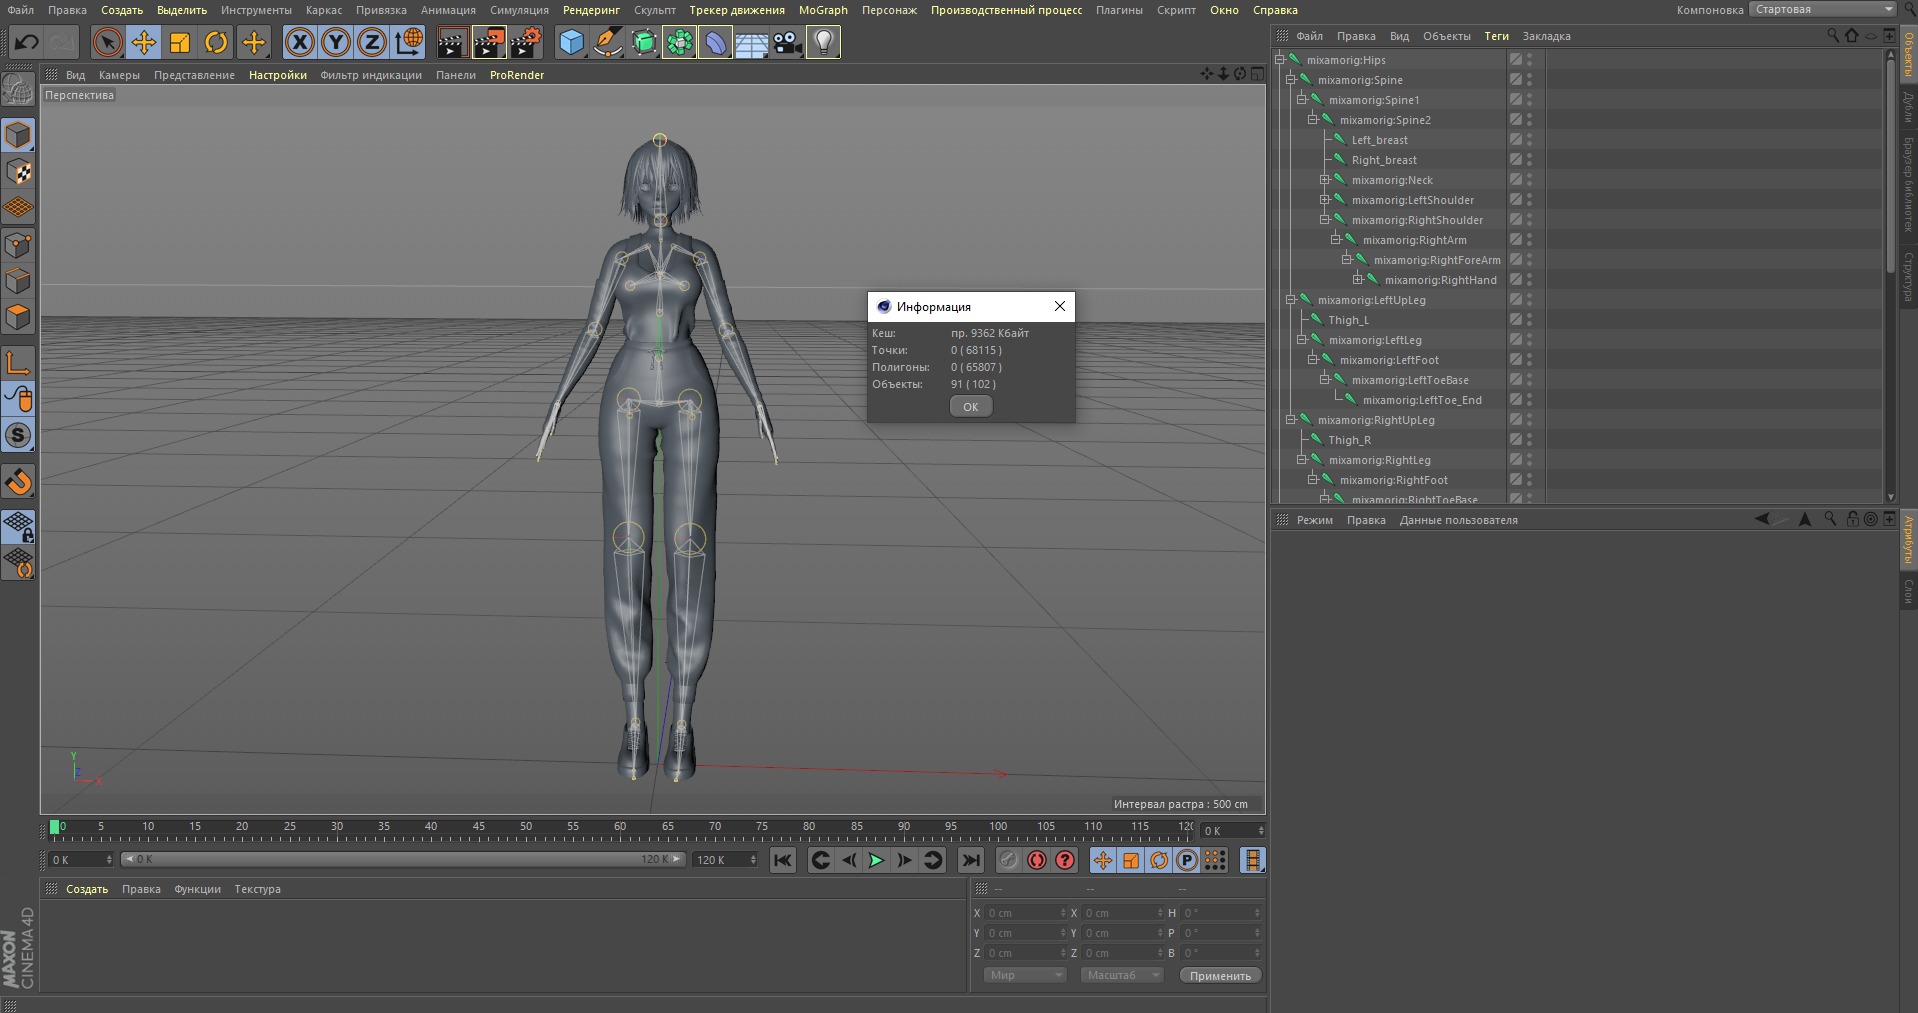Toggle autokeying button
The image size is (1918, 1013).
(1037, 860)
